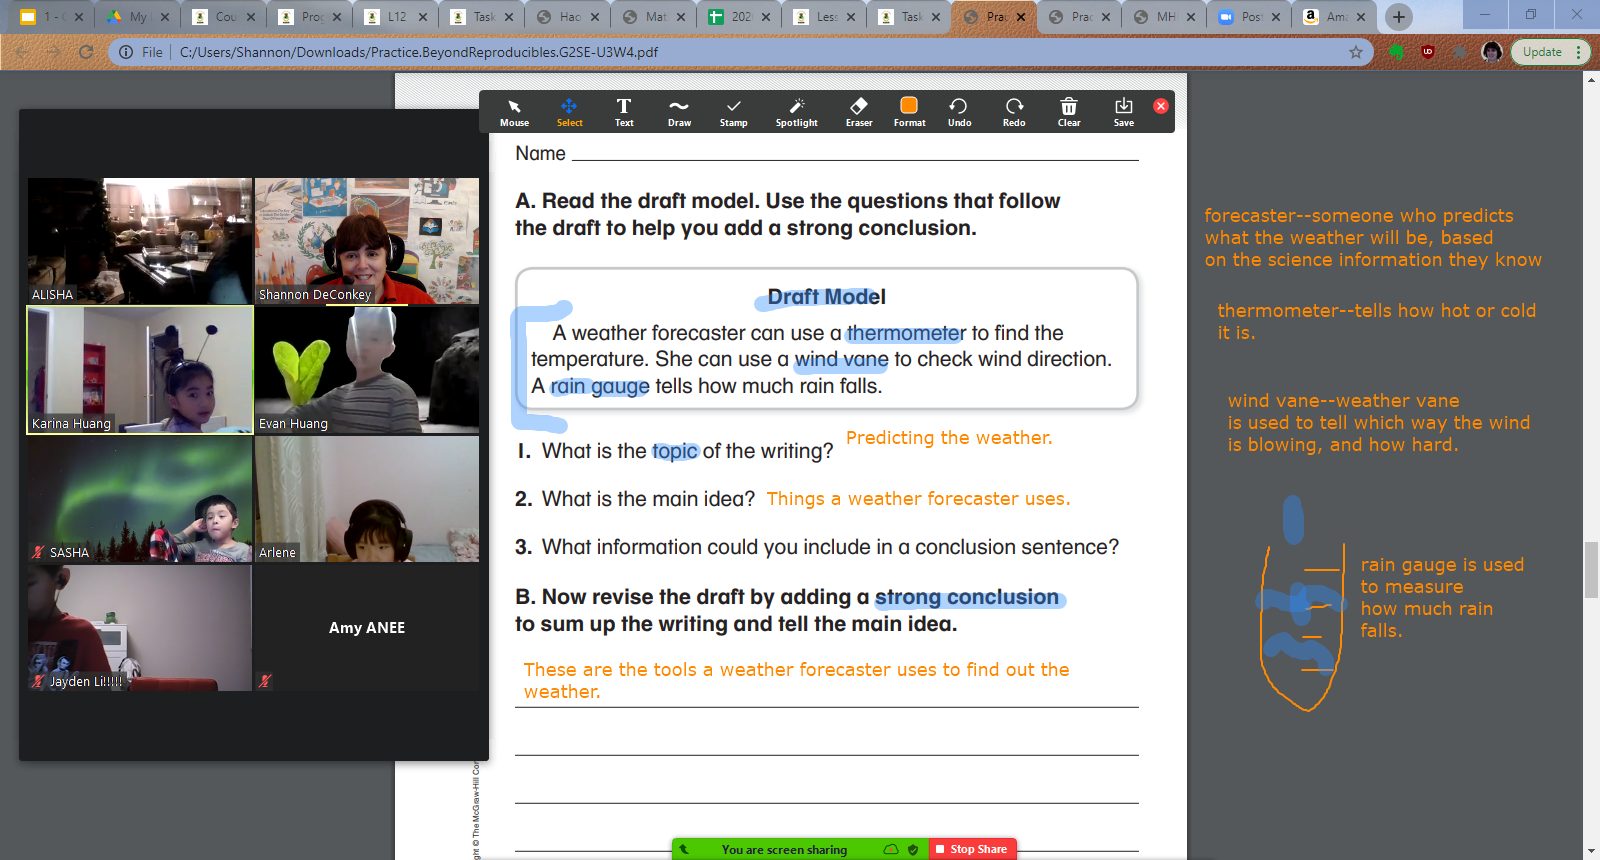Select ALISHA's video thumbnail
The width and height of the screenshot is (1600, 860).
(x=140, y=241)
